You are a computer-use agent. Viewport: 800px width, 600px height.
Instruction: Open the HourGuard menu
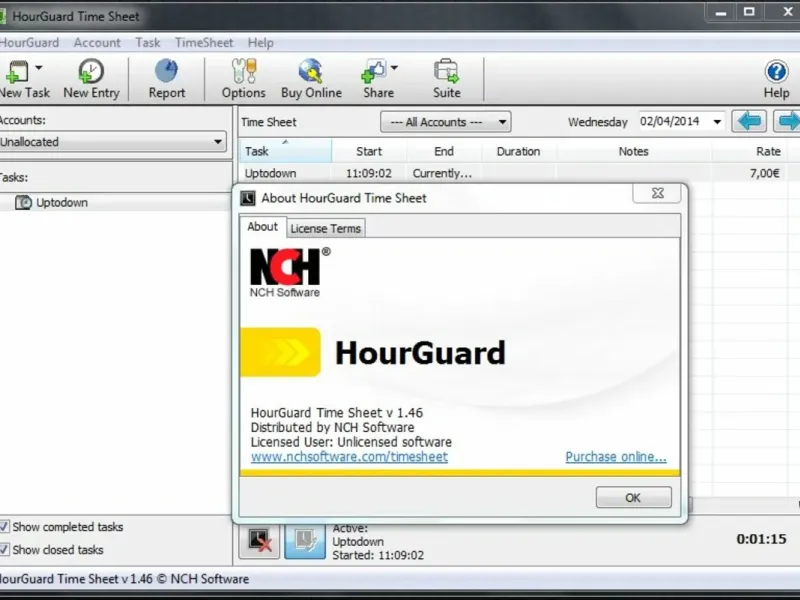29,43
